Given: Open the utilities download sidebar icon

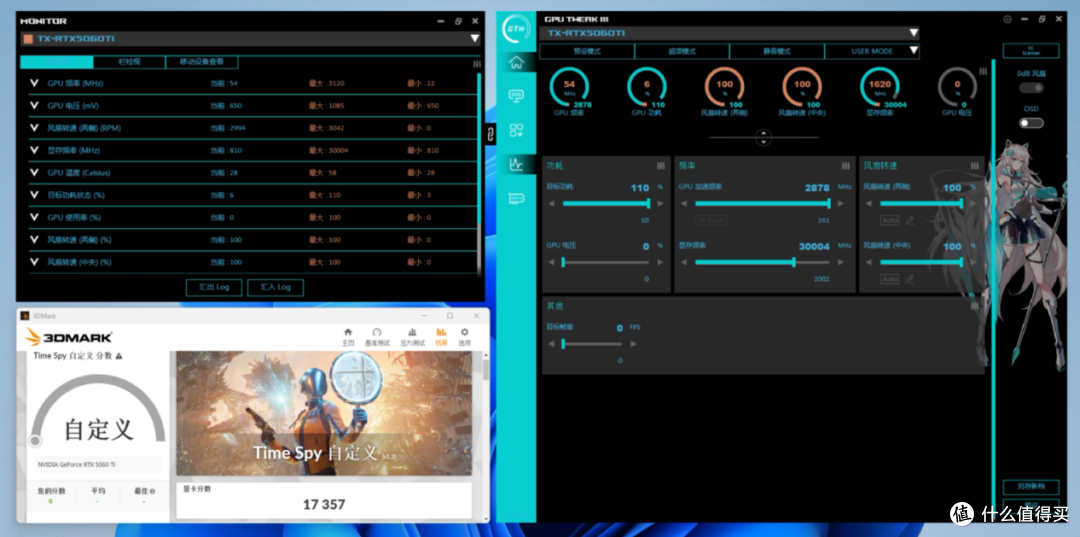Looking at the screenshot, I should tap(517, 130).
